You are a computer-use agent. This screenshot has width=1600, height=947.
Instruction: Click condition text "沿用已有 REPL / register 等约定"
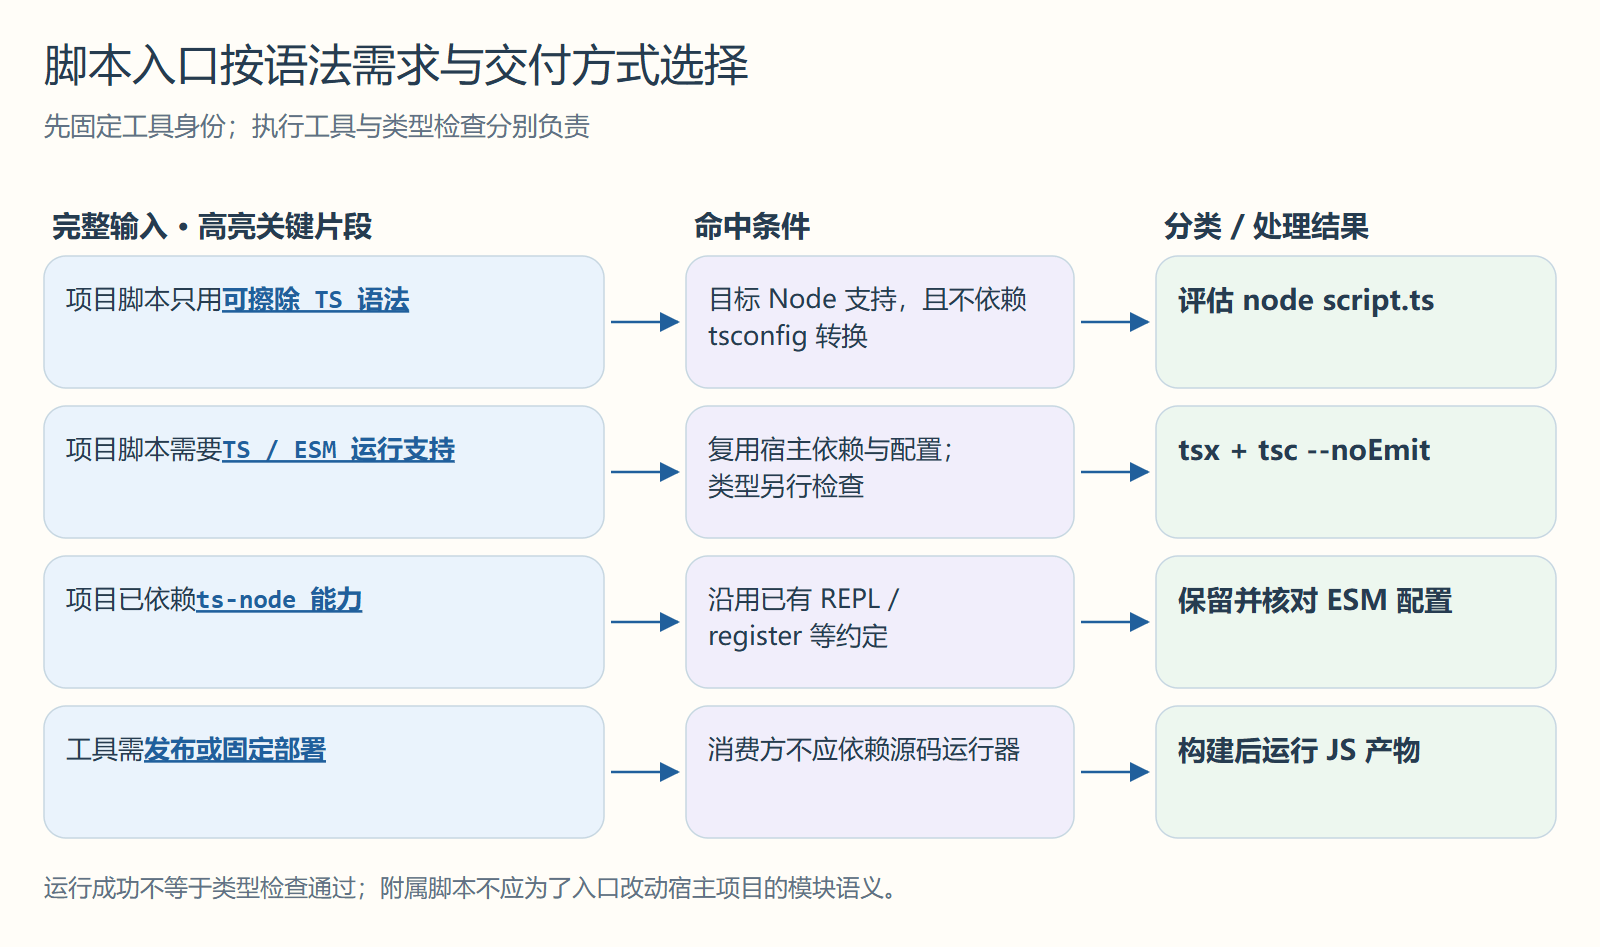(804, 618)
